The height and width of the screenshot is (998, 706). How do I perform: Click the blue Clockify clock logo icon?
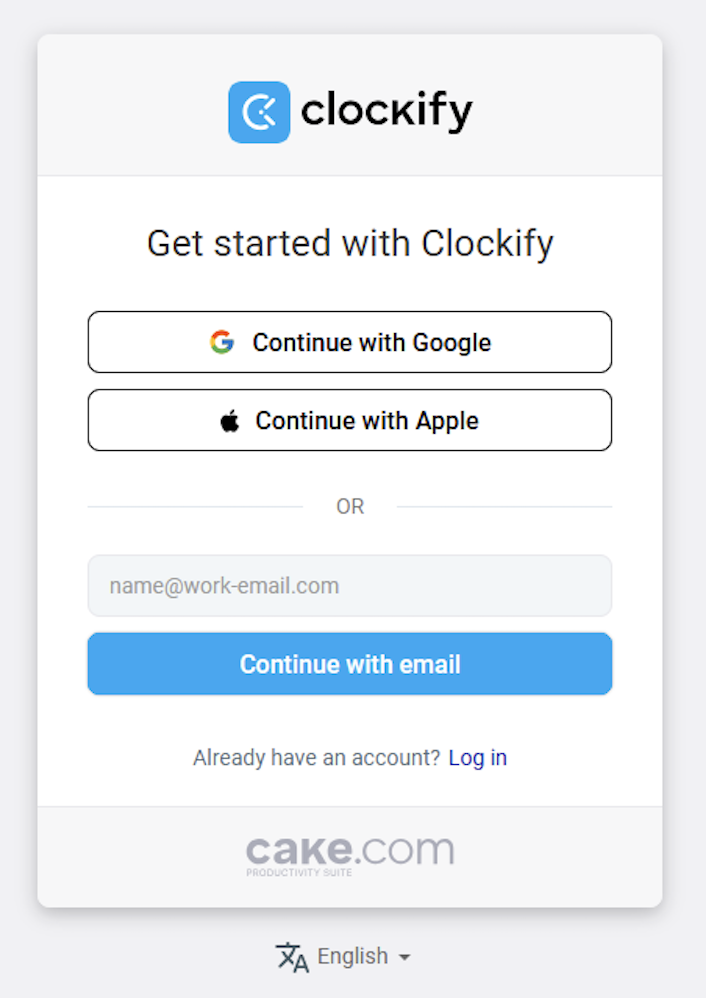click(x=259, y=112)
